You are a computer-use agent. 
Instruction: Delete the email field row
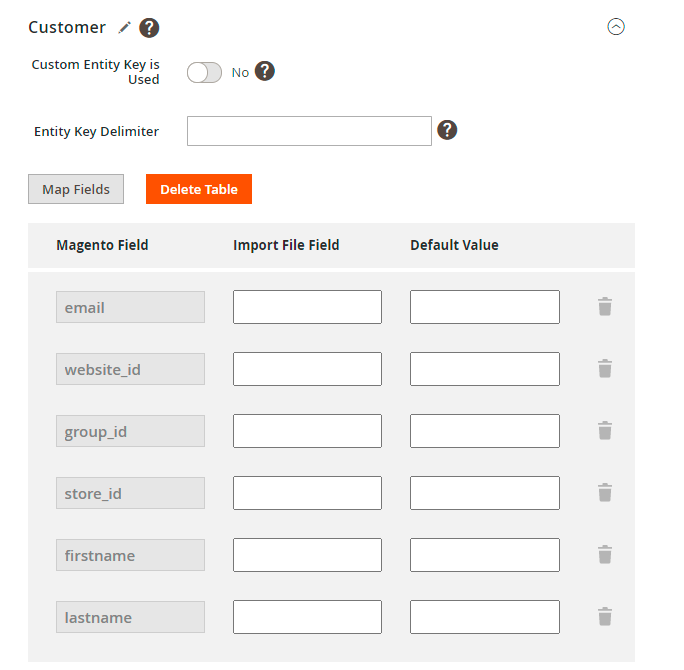point(604,307)
